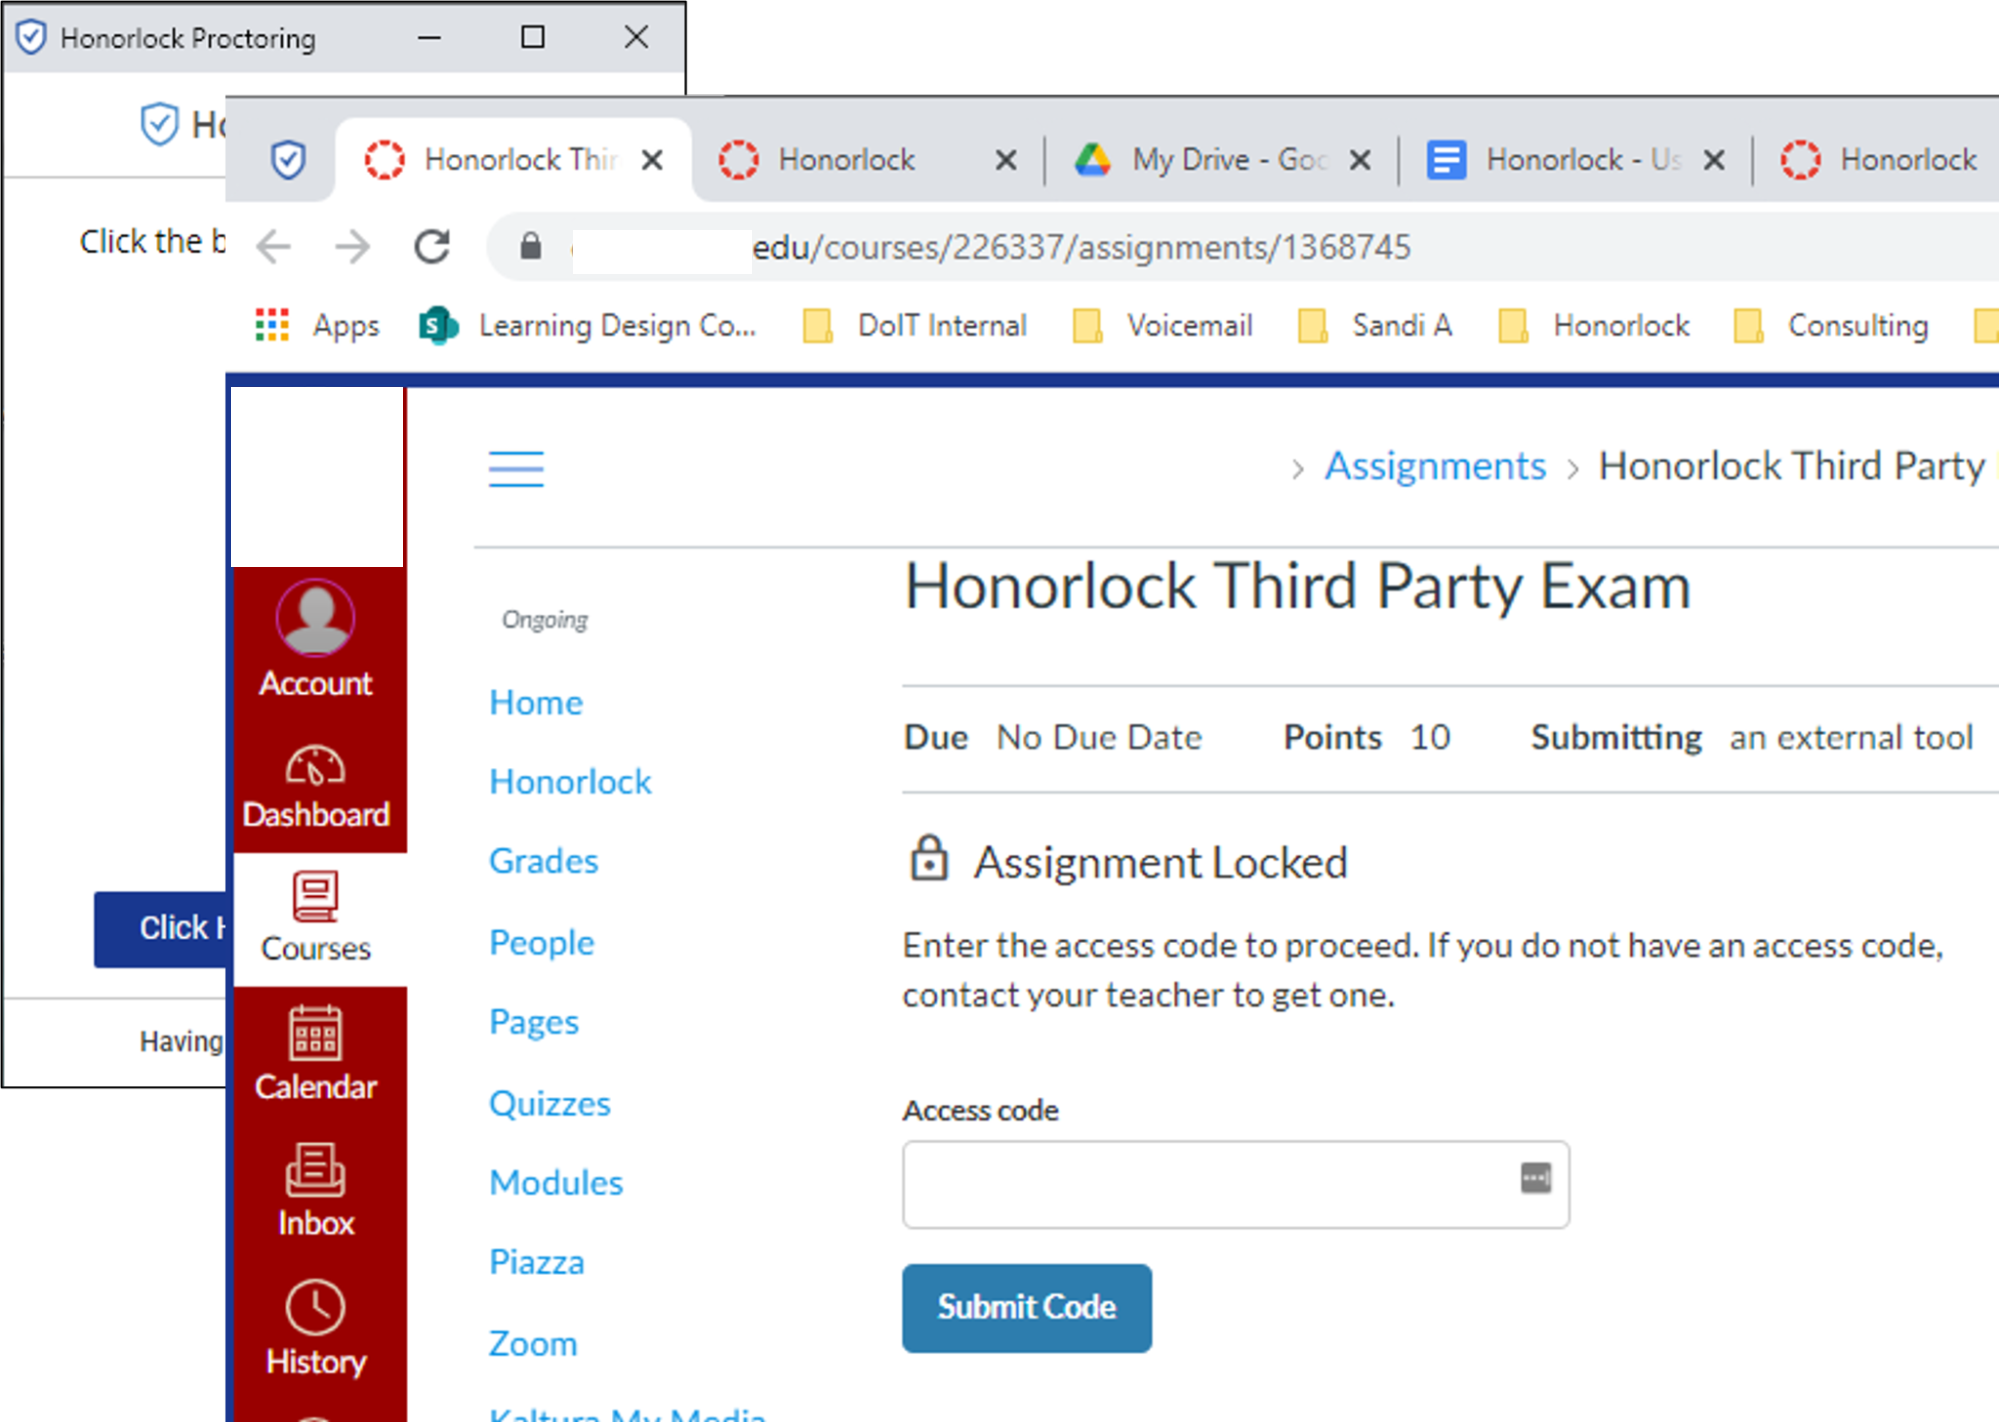The image size is (1999, 1423).
Task: Open Quizzes in course navigation
Action: pos(549,1103)
